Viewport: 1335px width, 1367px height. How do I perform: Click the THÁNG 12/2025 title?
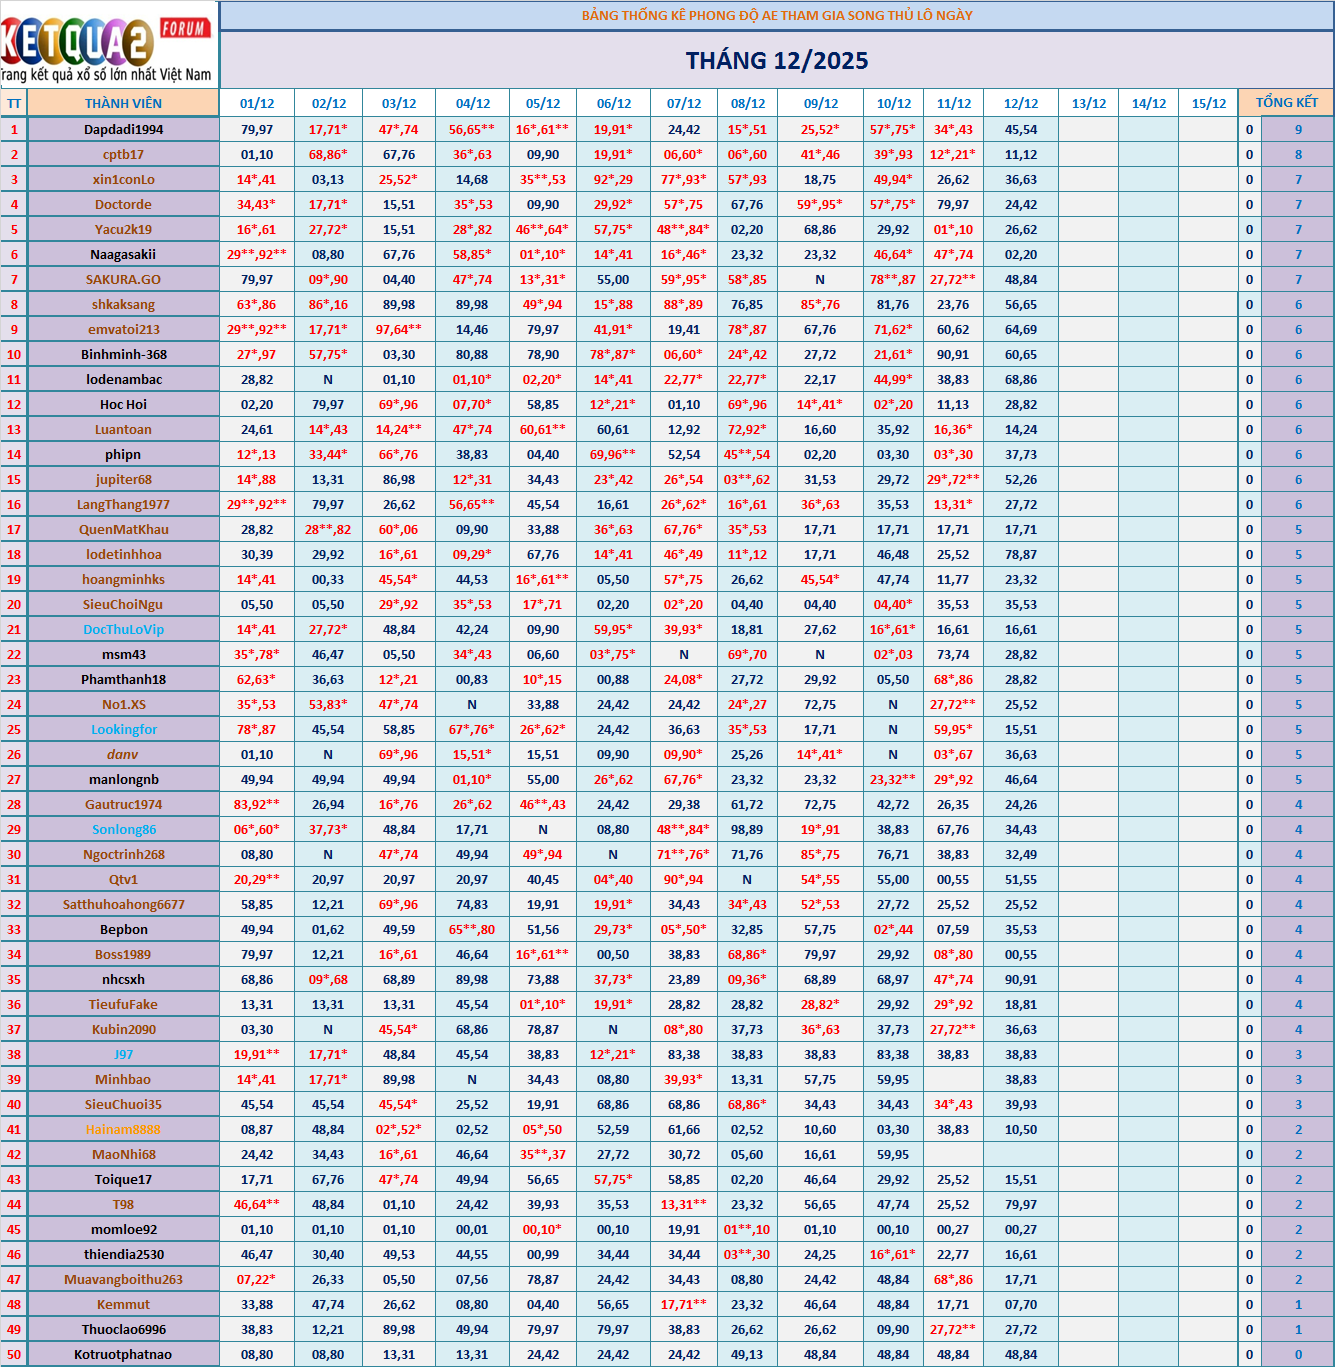click(777, 61)
